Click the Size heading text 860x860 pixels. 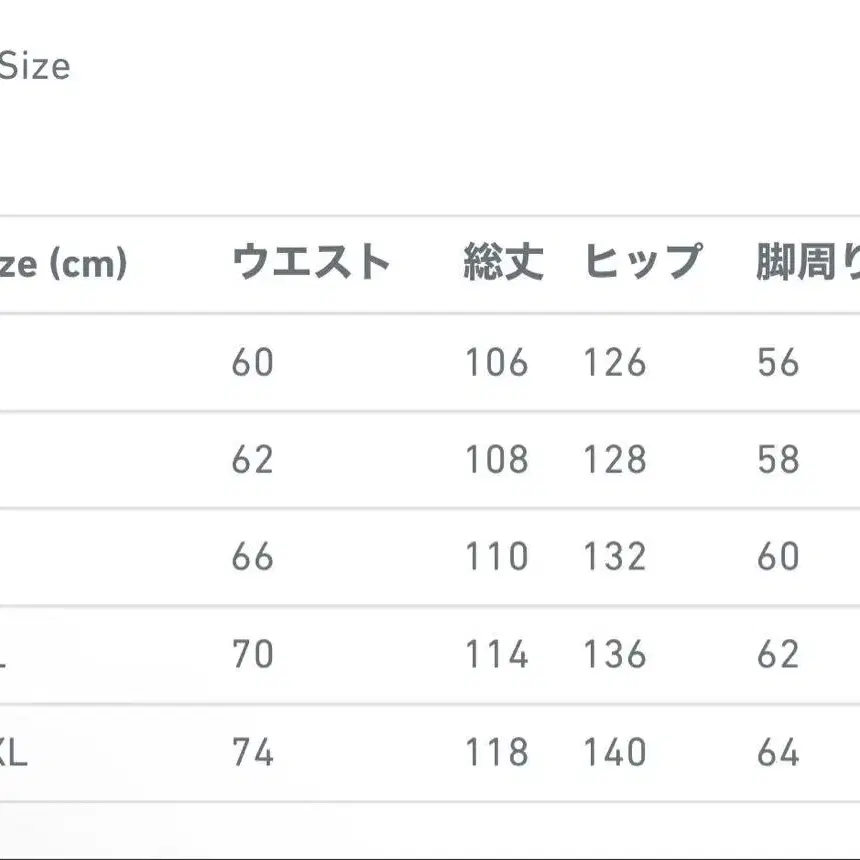click(x=35, y=66)
